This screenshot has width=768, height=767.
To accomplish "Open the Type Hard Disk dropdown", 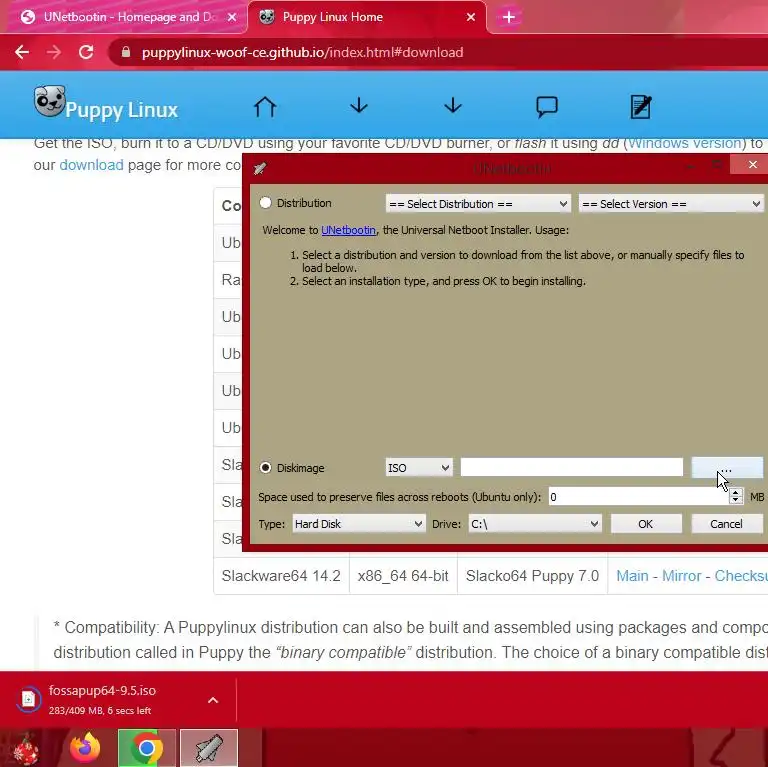I will [x=359, y=524].
